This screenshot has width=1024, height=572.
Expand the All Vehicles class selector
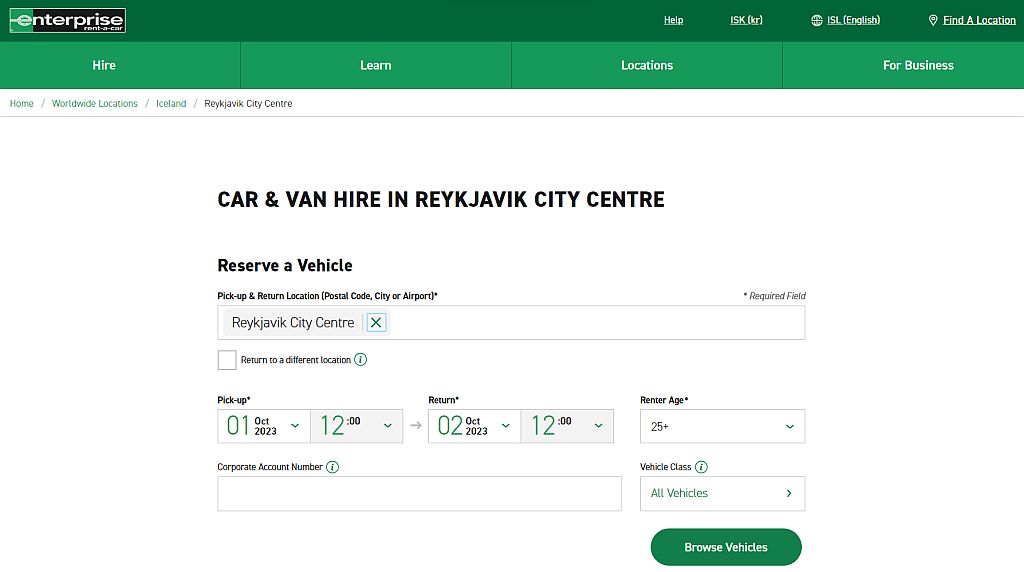(x=722, y=494)
